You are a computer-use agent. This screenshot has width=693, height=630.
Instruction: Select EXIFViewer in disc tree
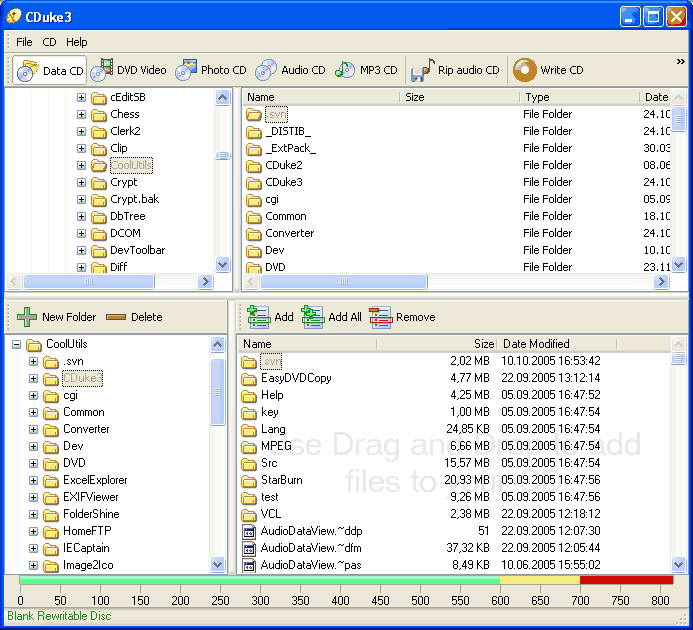(x=91, y=497)
